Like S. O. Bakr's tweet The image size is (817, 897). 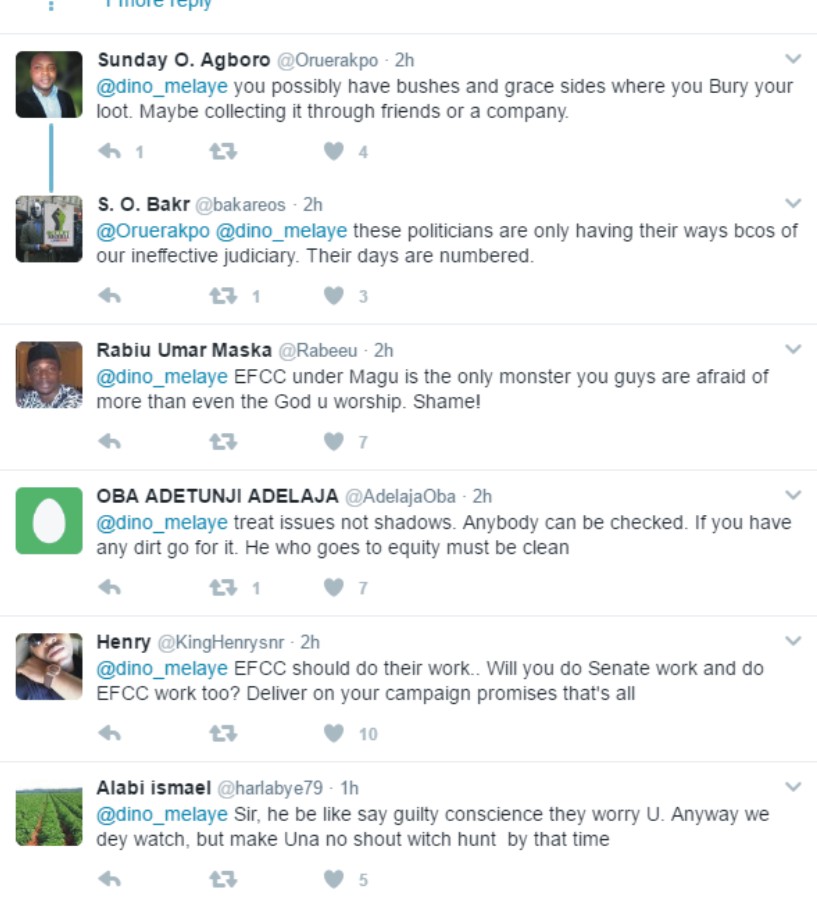pos(334,296)
